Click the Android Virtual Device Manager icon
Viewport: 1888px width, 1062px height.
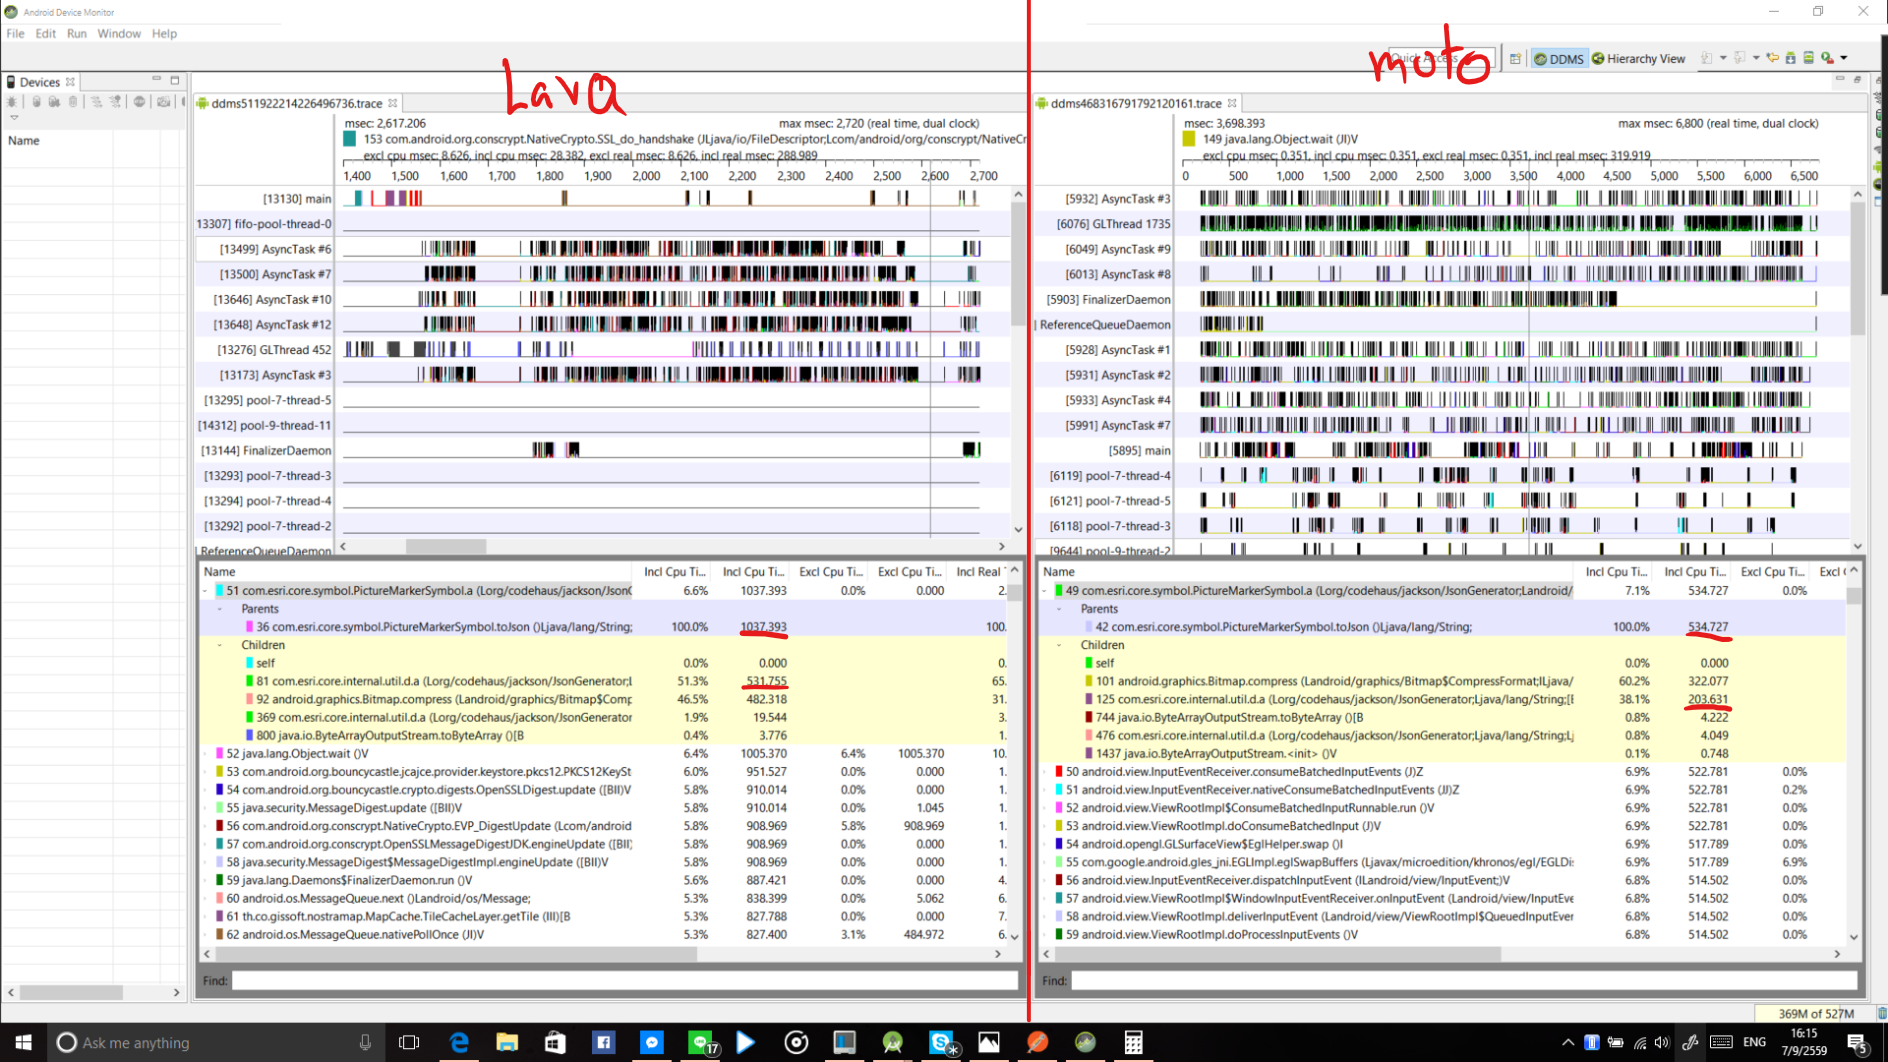pyautogui.click(x=1809, y=59)
